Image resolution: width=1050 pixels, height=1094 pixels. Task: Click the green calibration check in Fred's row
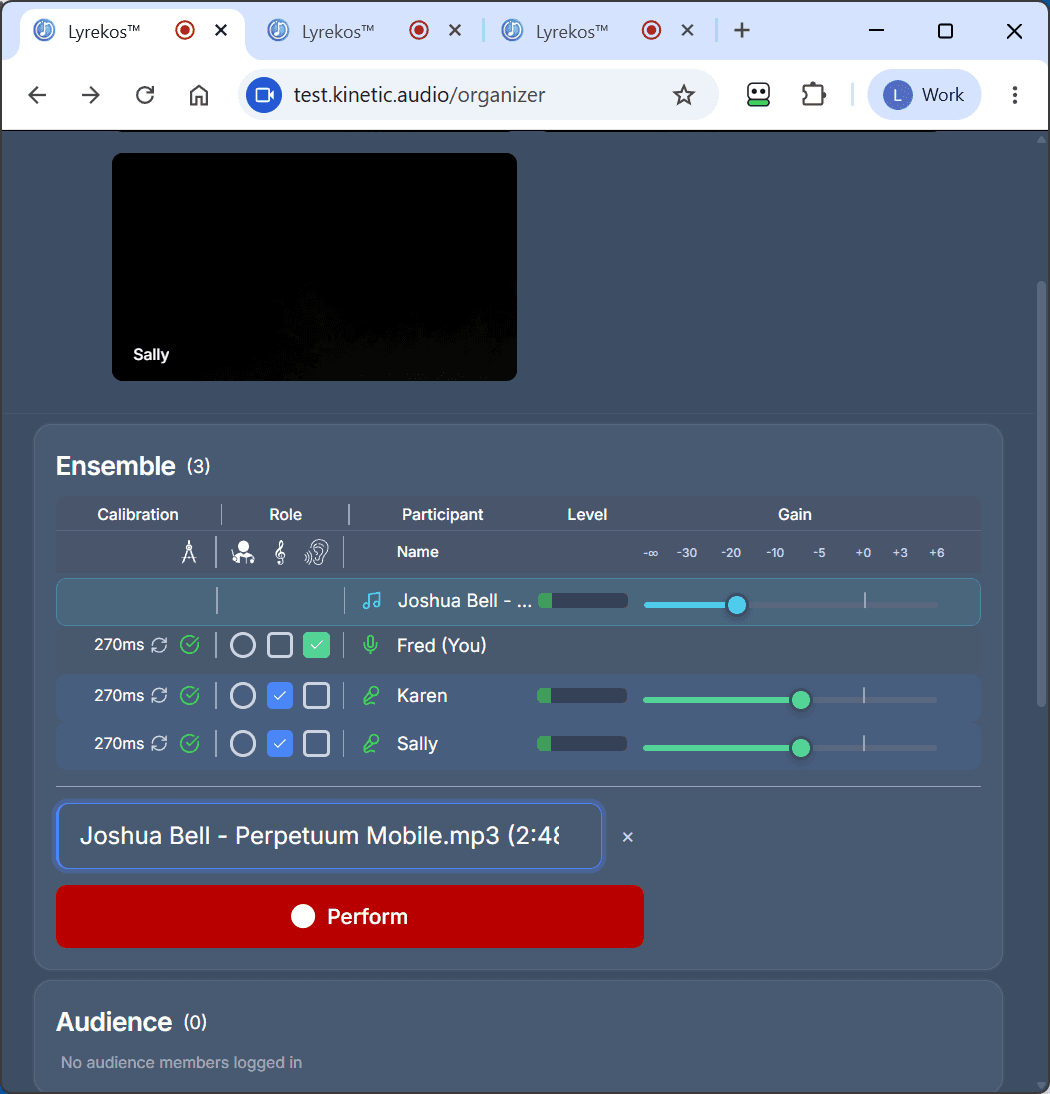(x=190, y=645)
